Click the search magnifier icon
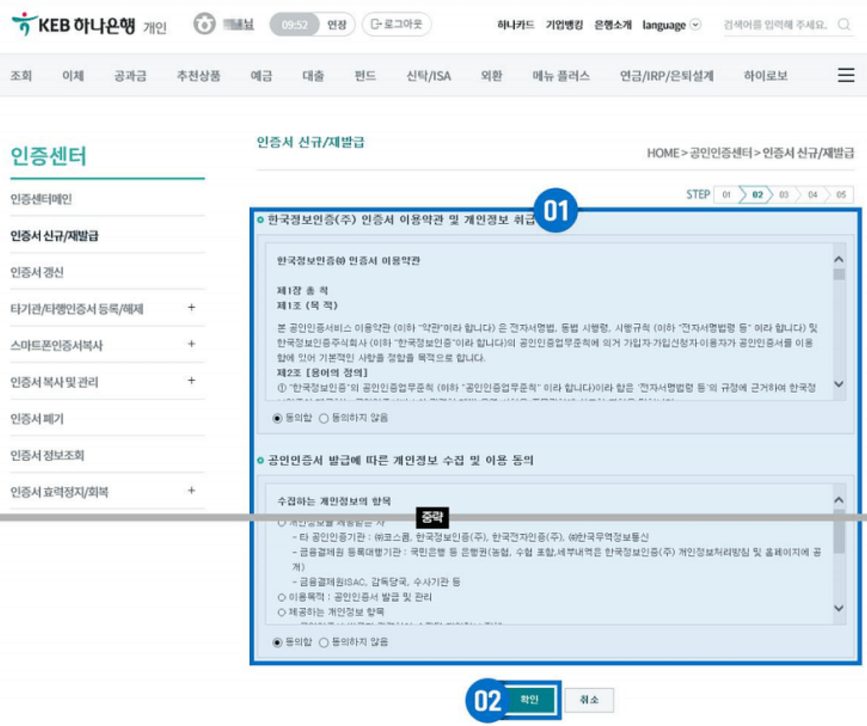Image resolution: width=867 pixels, height=726 pixels. coord(844,24)
